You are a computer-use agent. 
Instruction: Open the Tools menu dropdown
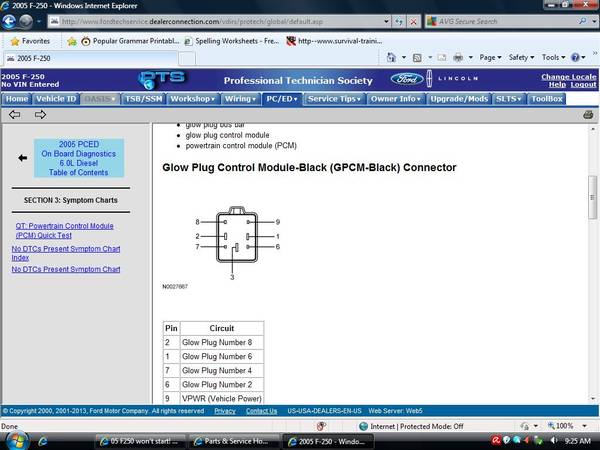tap(553, 57)
